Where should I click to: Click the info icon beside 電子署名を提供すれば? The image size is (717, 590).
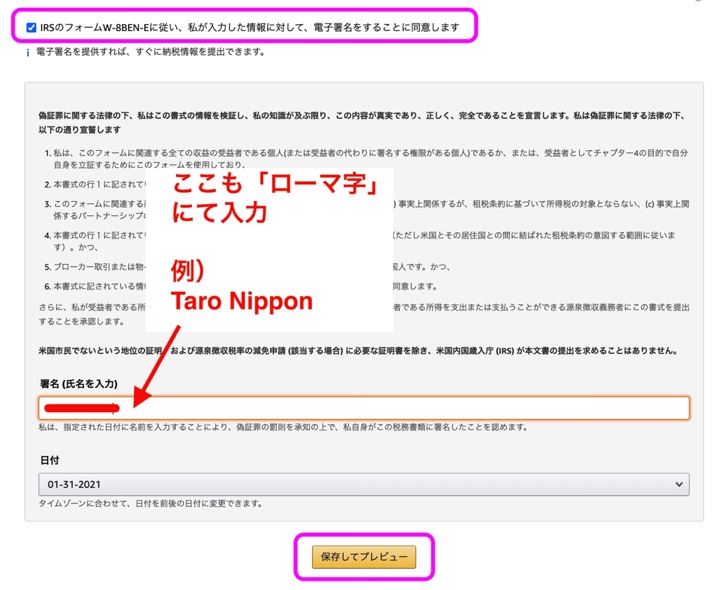[x=26, y=53]
